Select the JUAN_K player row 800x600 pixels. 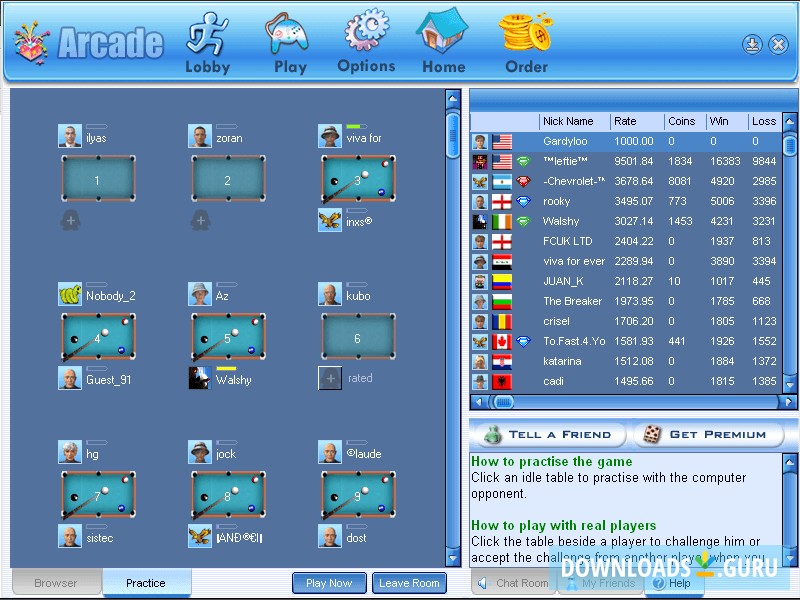626,281
